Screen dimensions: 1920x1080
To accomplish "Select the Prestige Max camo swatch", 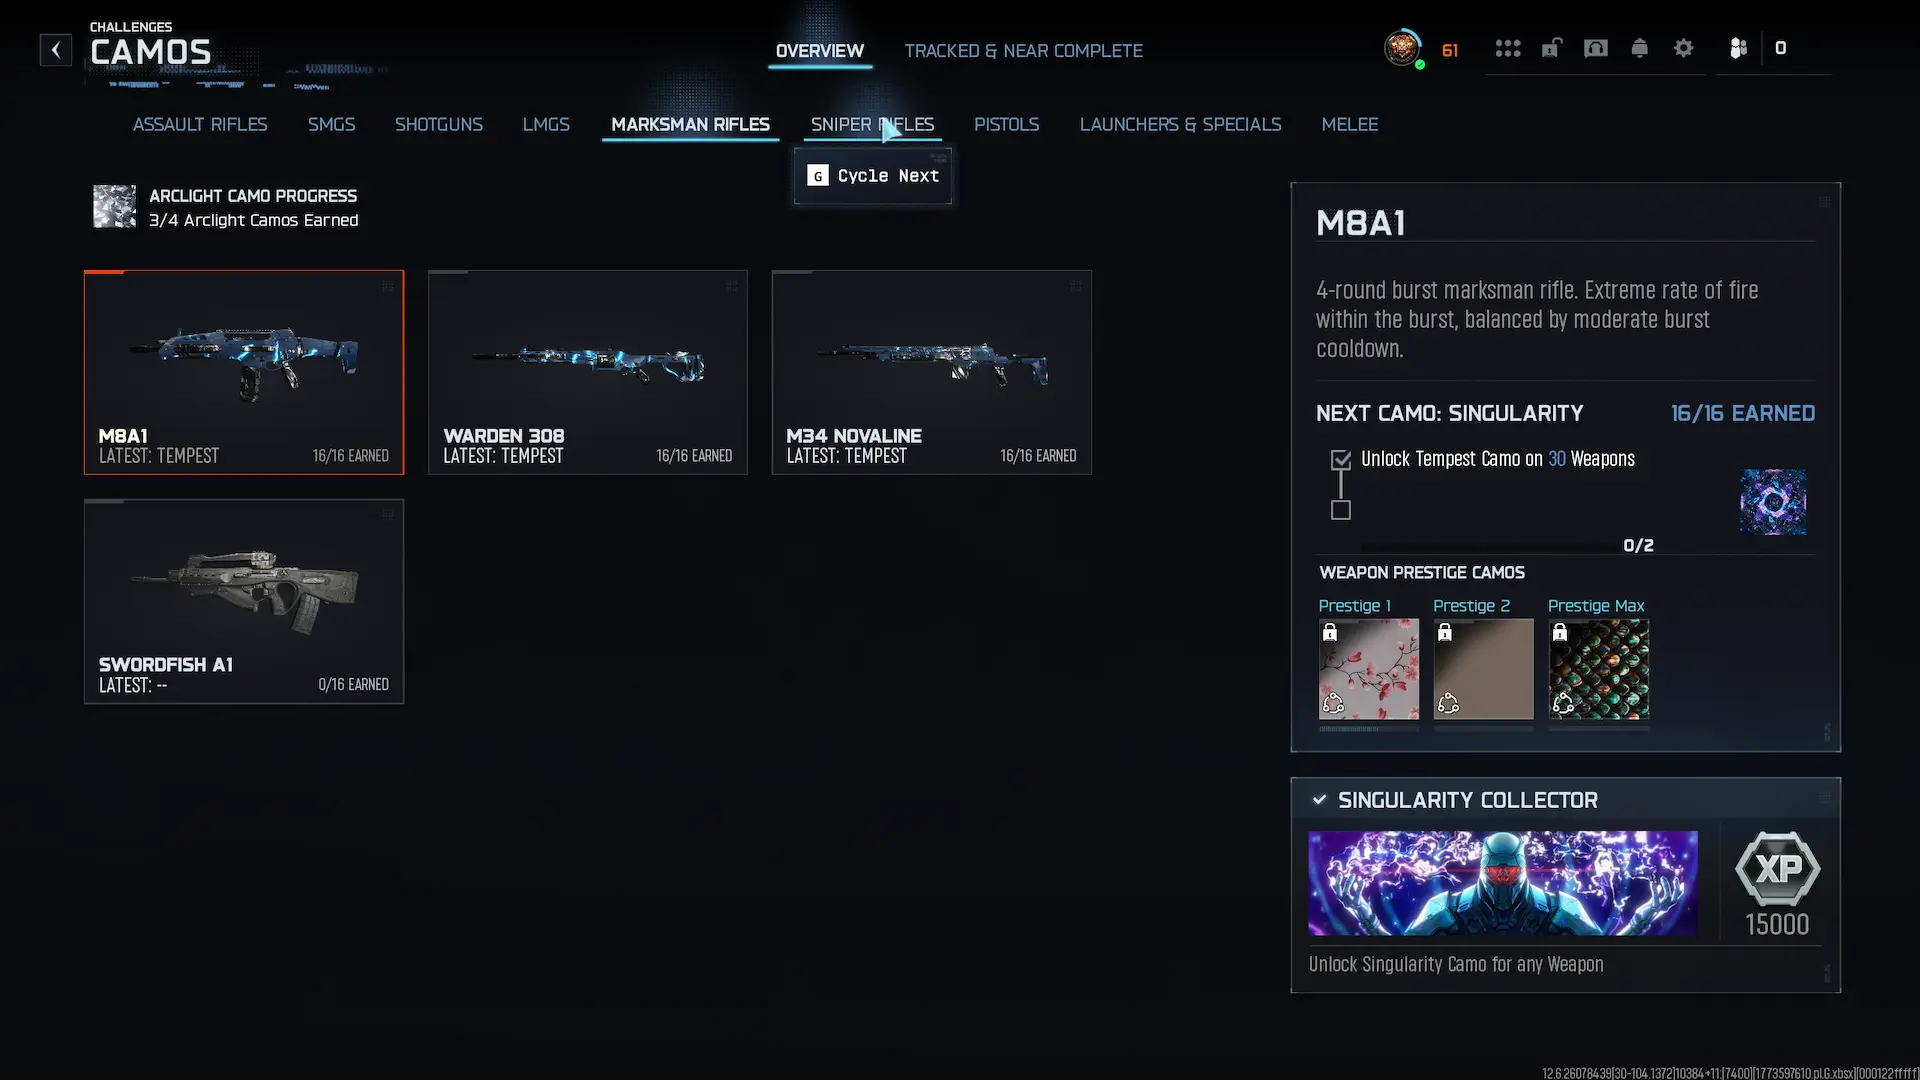I will tap(1598, 669).
